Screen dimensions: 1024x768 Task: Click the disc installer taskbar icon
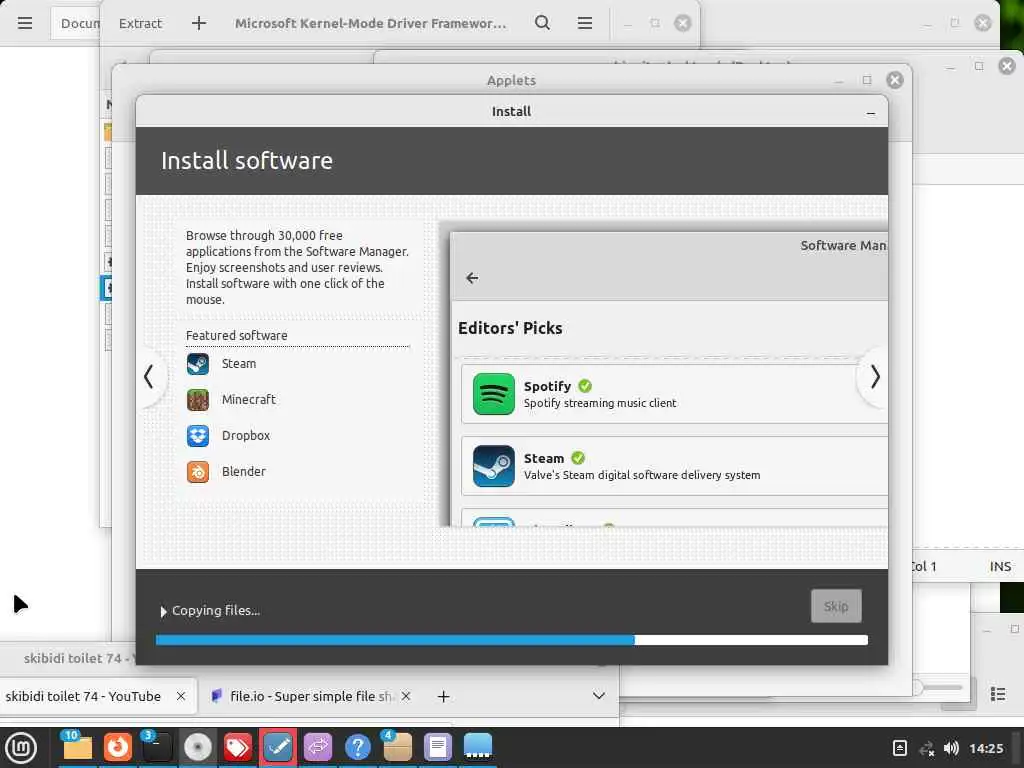[197, 747]
